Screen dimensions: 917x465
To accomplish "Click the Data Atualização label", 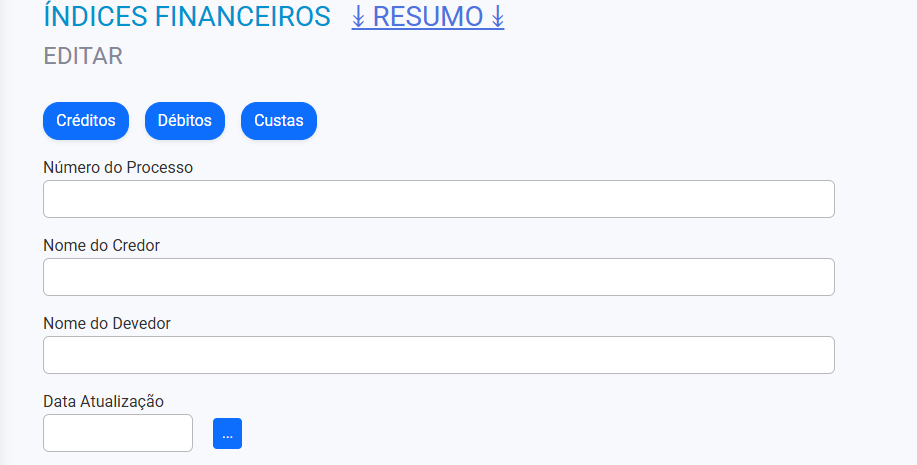I will click(x=103, y=401).
